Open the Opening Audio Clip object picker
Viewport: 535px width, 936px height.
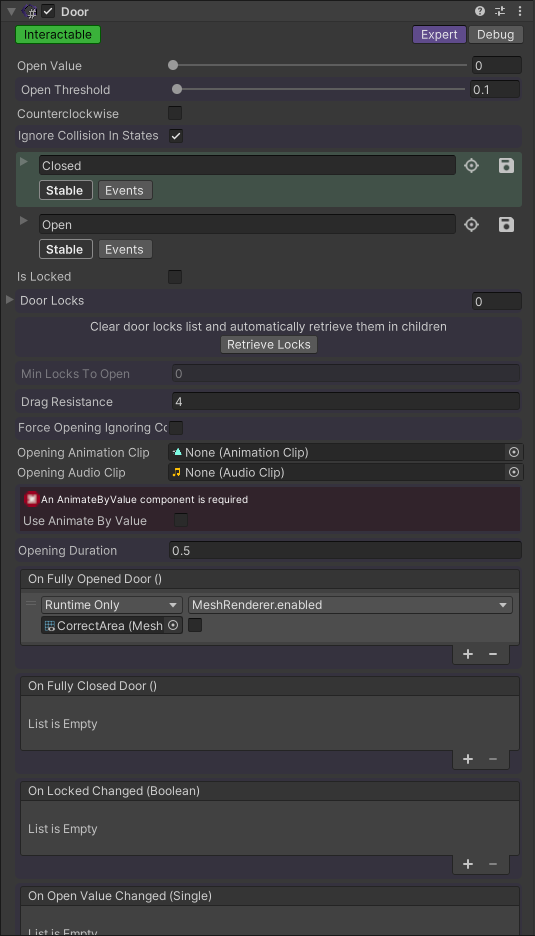coord(514,472)
